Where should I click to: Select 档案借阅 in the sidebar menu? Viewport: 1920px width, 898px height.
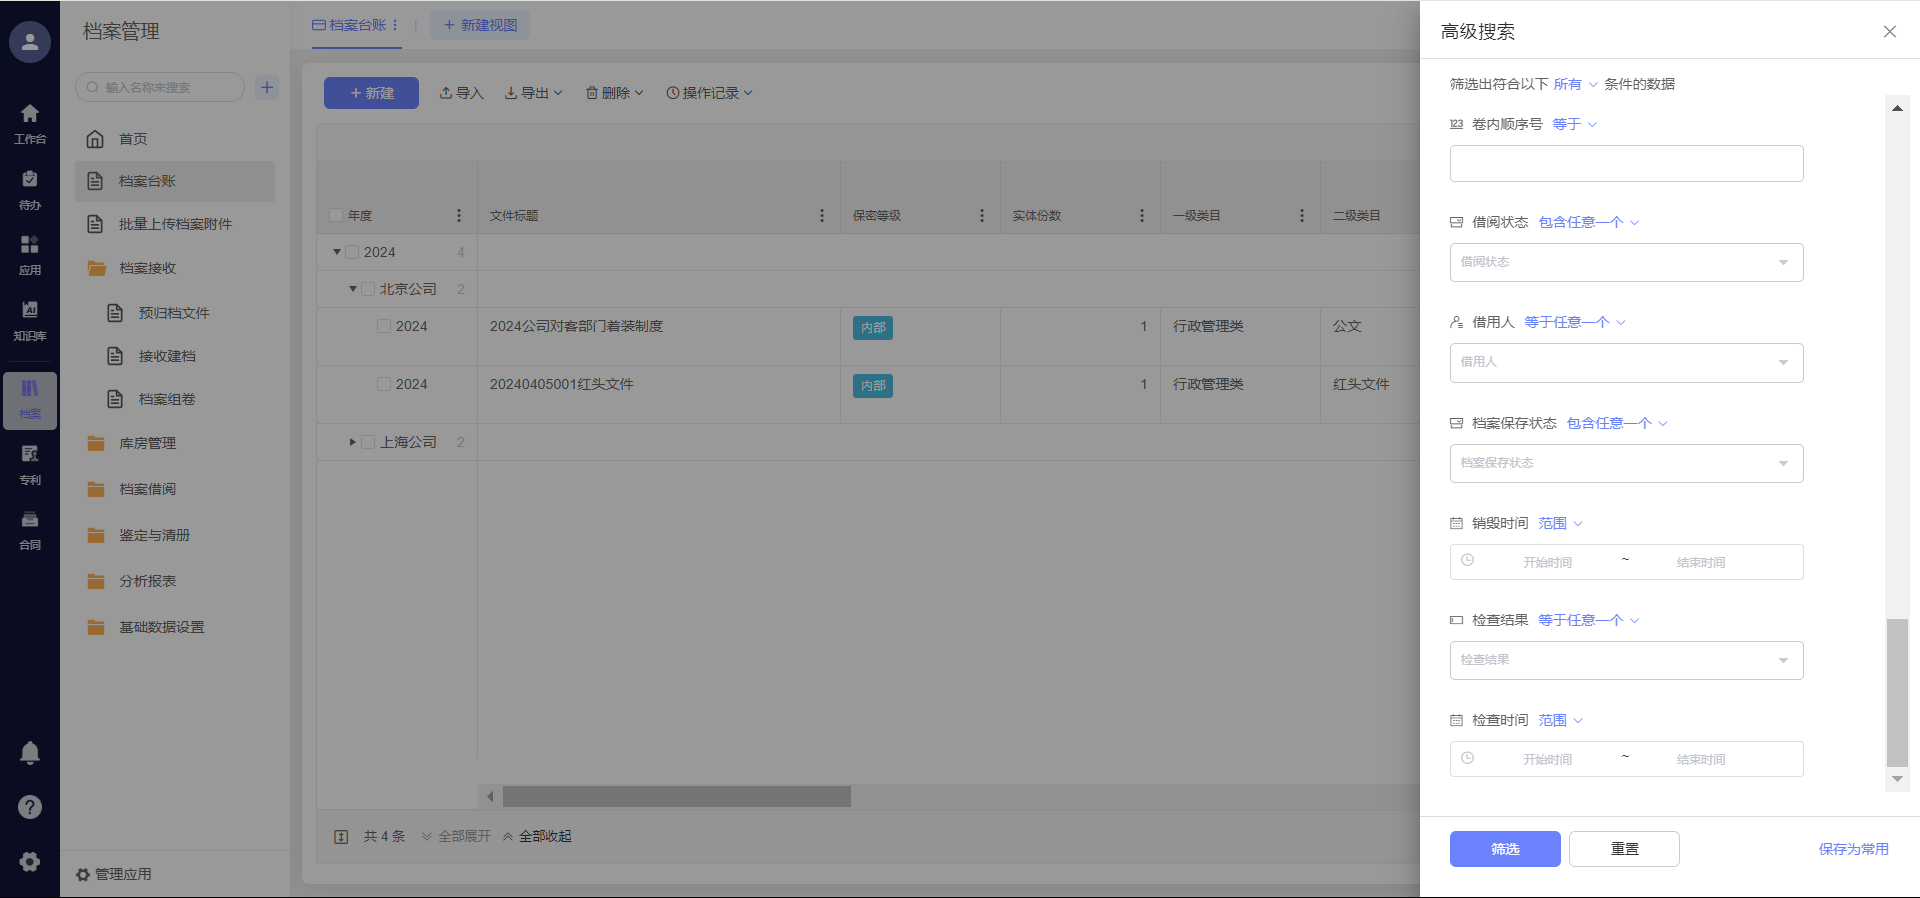click(x=147, y=489)
